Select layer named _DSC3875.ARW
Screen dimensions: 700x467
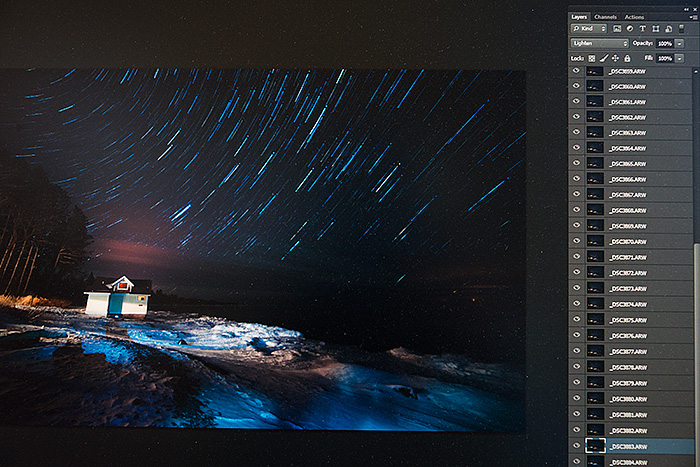[628, 320]
